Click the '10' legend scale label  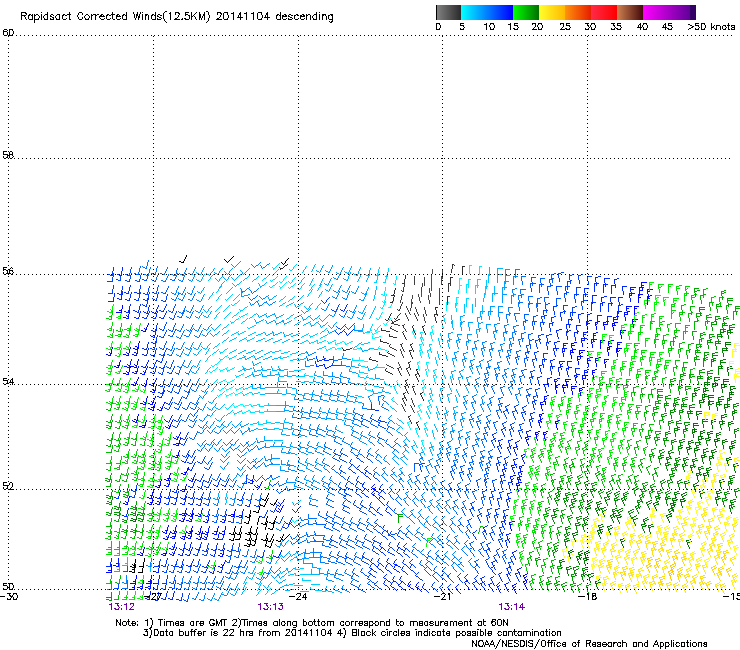(489, 27)
